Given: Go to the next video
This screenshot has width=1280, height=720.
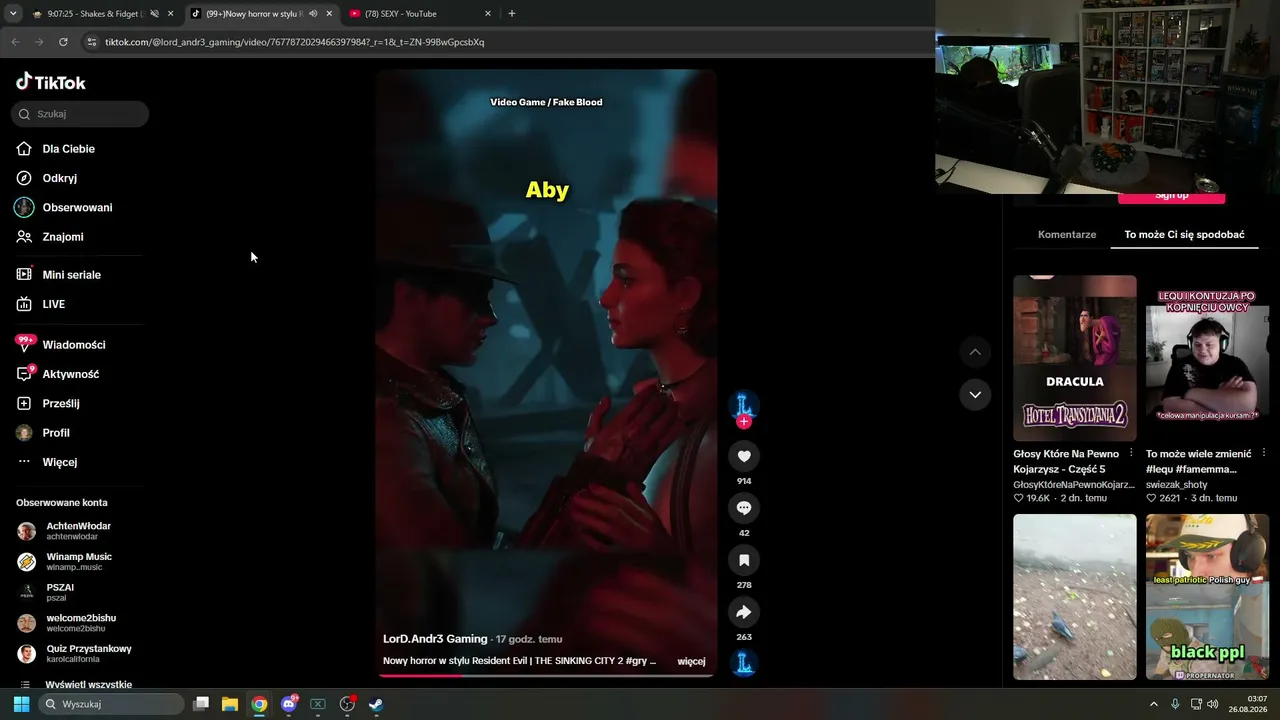Looking at the screenshot, I should pyautogui.click(x=975, y=395).
